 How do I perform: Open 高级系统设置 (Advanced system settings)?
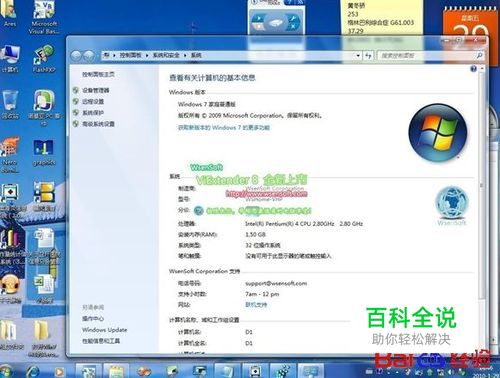(x=99, y=124)
